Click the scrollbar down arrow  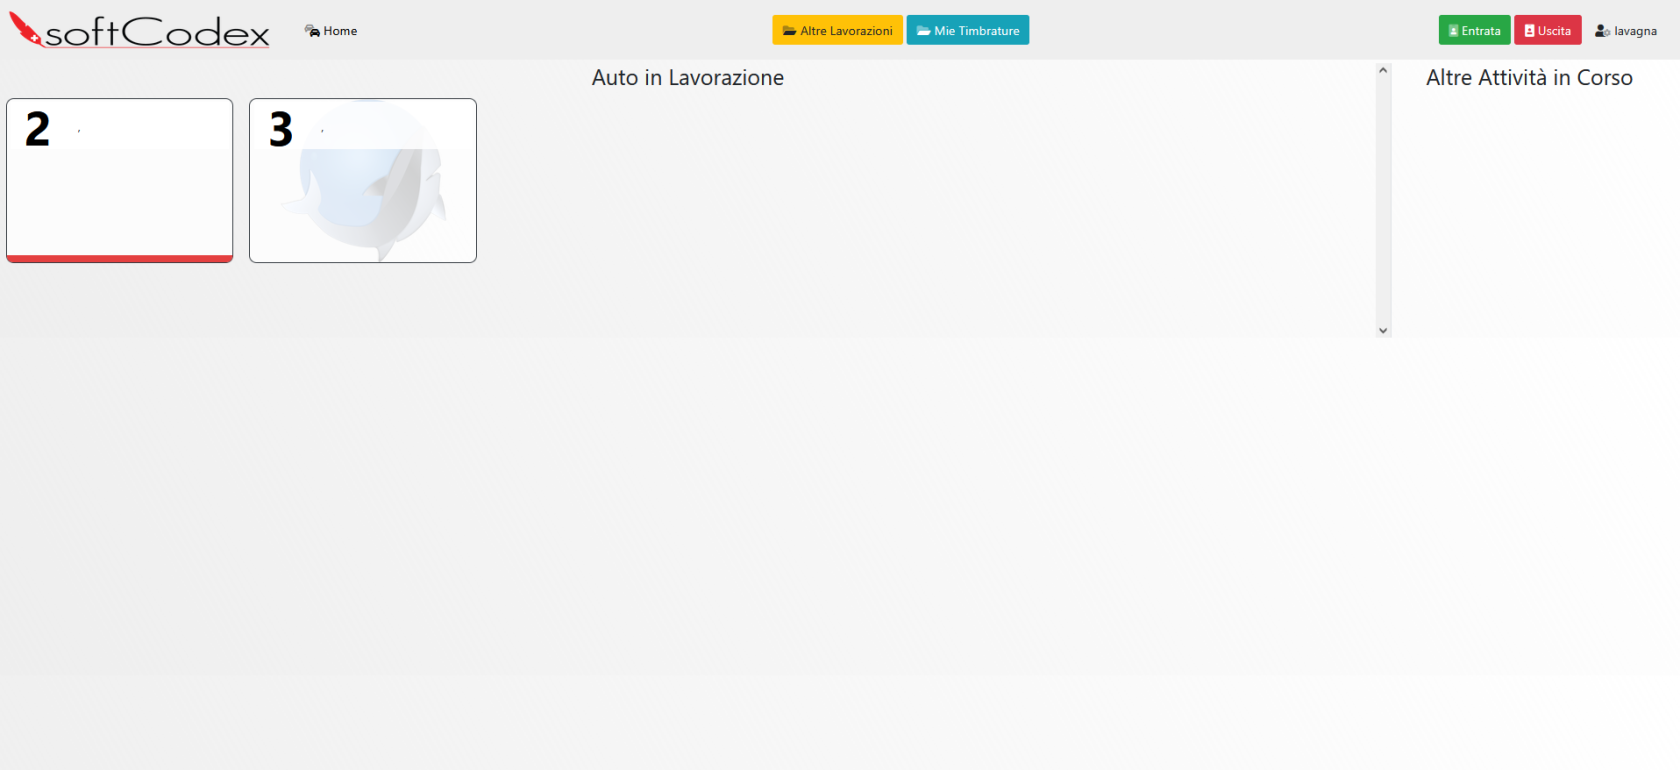(x=1383, y=330)
